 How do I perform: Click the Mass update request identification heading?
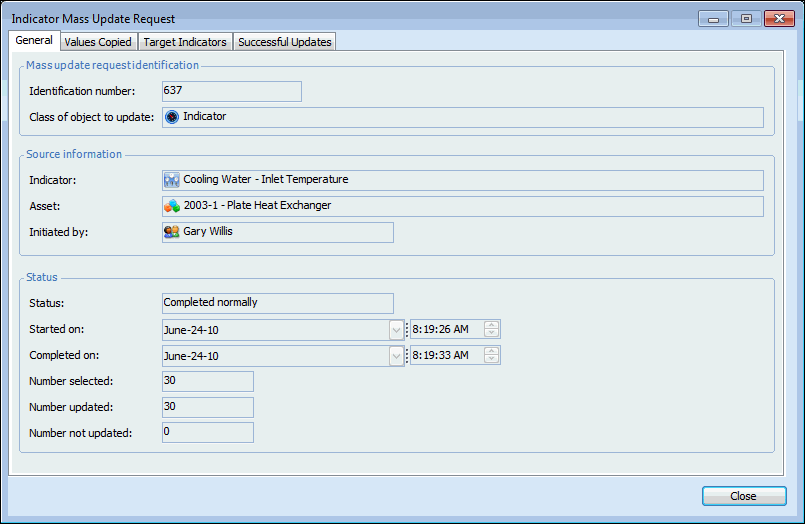pyautogui.click(x=112, y=65)
